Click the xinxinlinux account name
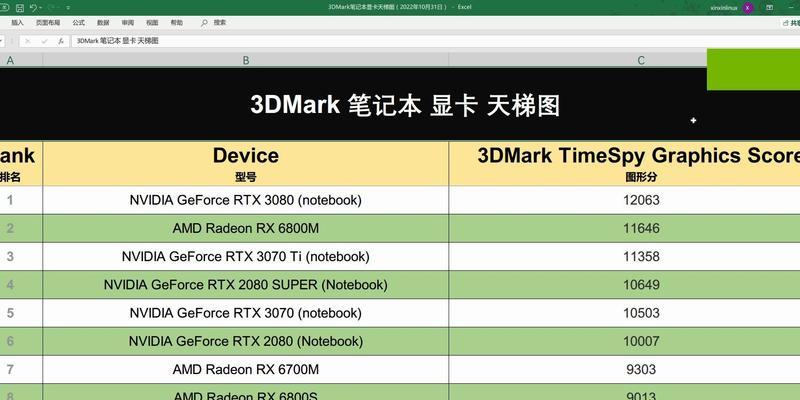Screen dimensions: 800x400 coord(724,8)
